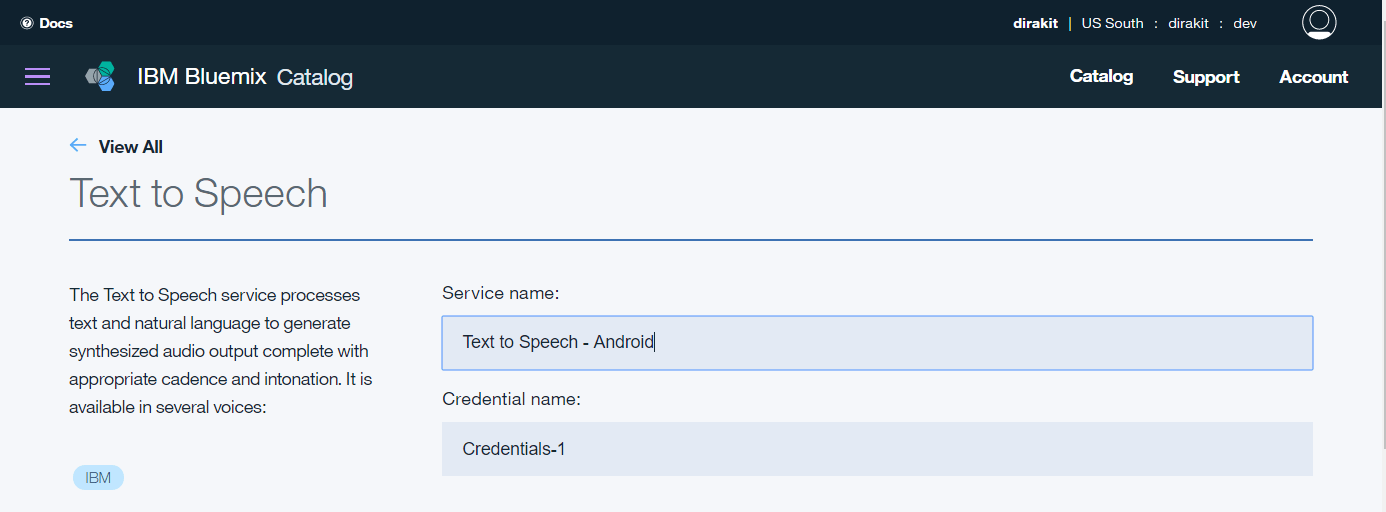Click the Docs help icon
Image resolution: width=1386 pixels, height=512 pixels.
[27, 23]
